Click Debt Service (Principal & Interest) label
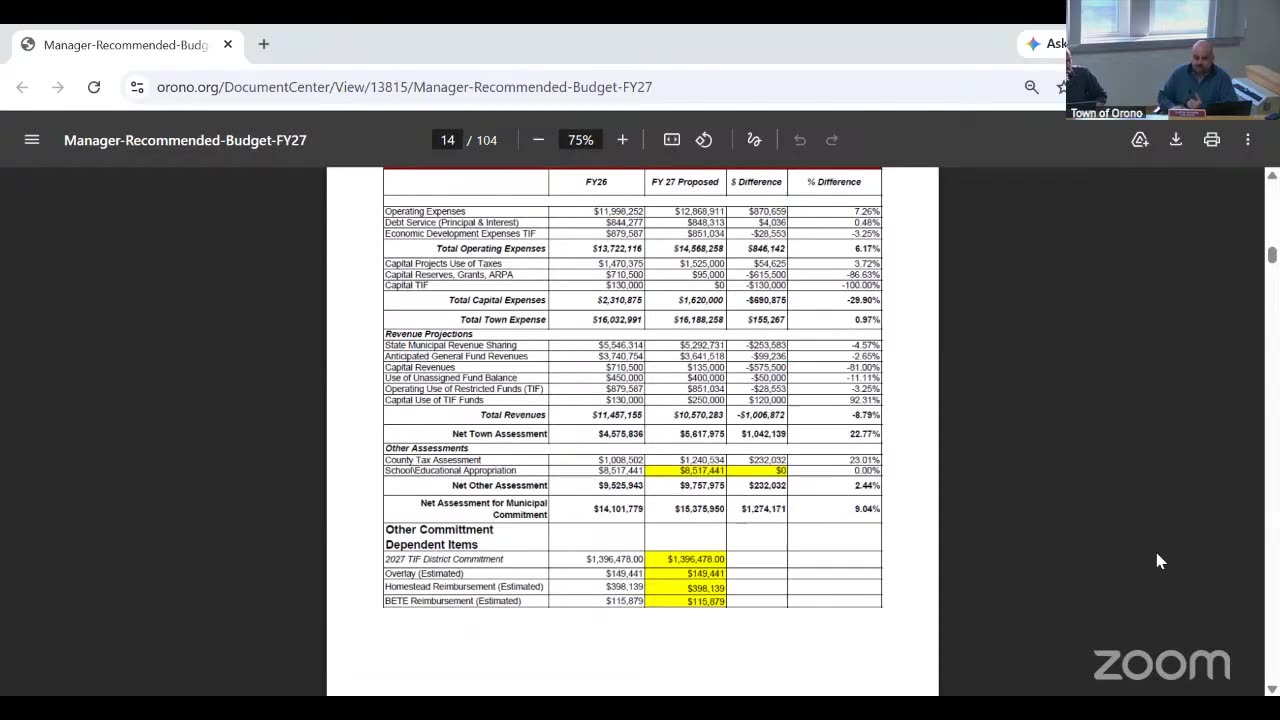This screenshot has width=1280, height=720. [452, 223]
